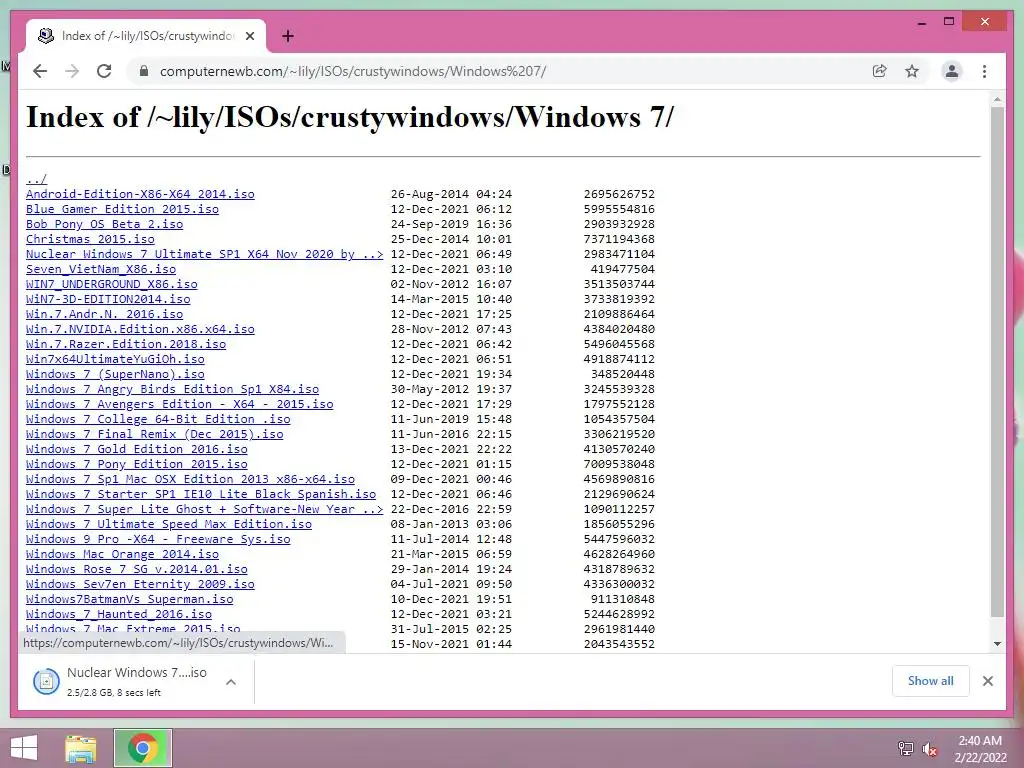Download Windows 7 College 64-Bit Edition
The image size is (1024, 768).
(x=158, y=419)
